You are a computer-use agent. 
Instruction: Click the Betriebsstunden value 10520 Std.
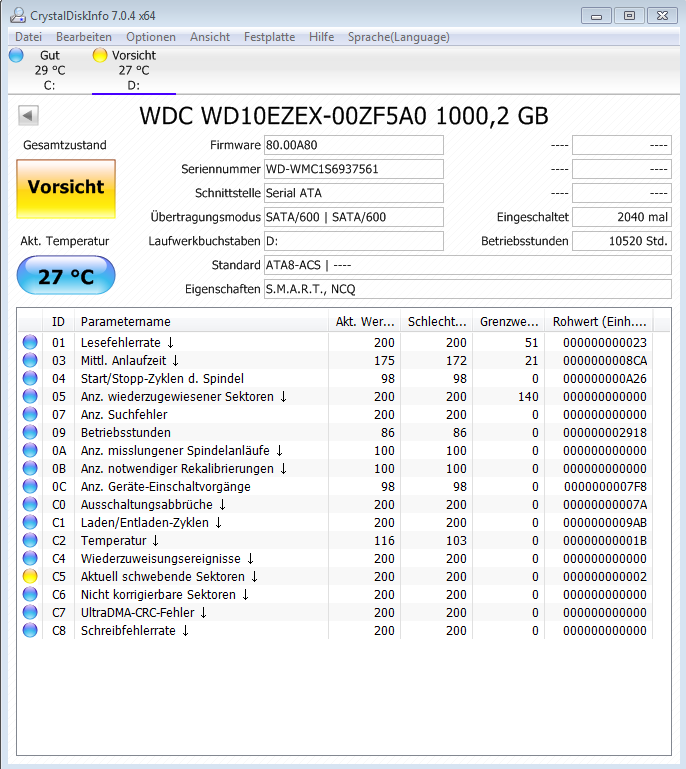622,241
